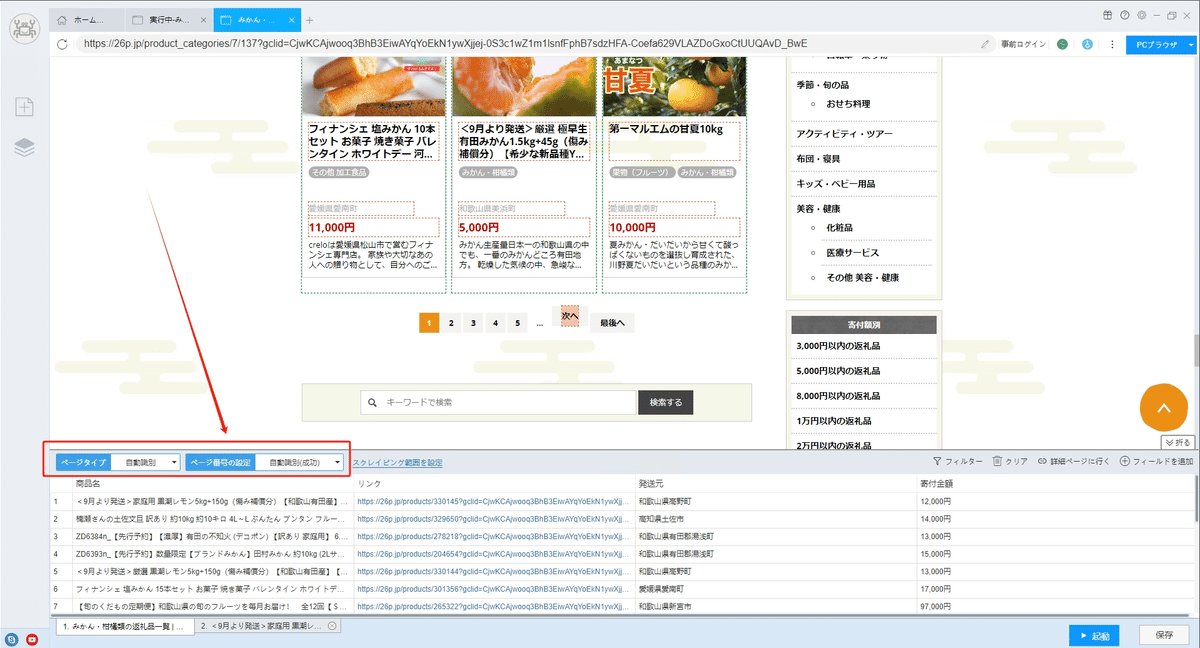Open the ページタイプ 自動識別 dropdown
Screen dimensions: 1200x648
point(146,462)
